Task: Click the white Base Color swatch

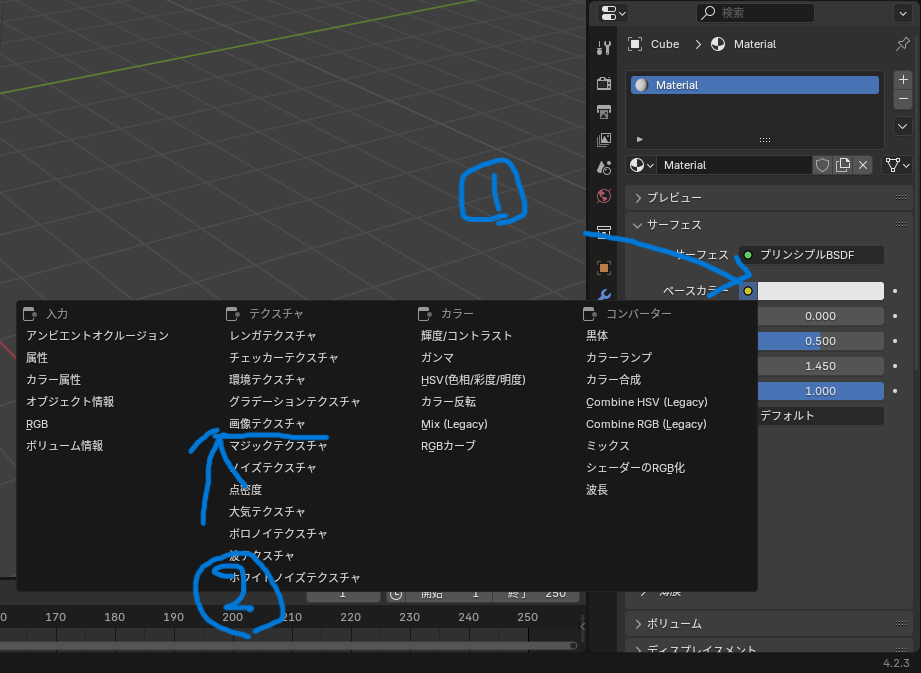Action: [821, 291]
